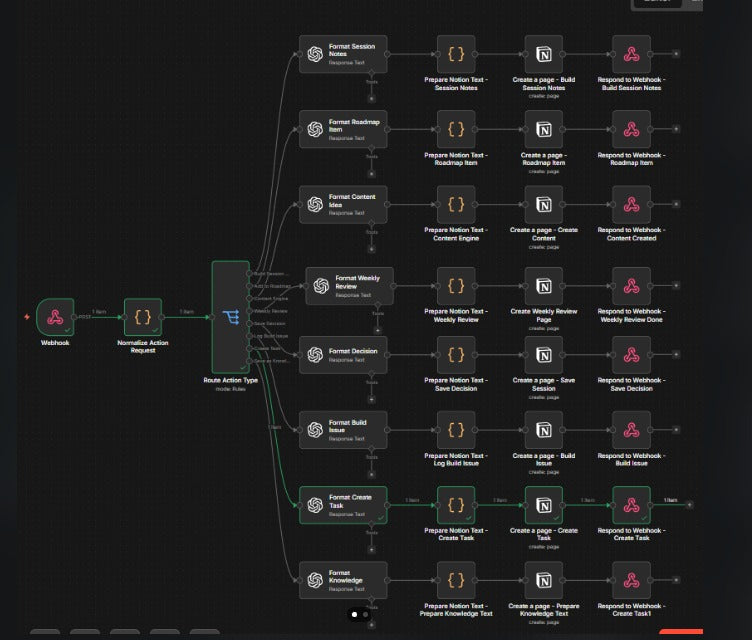The width and height of the screenshot is (752, 640).
Task: Open the Format Build Issue OpenAI node
Action: 343,430
